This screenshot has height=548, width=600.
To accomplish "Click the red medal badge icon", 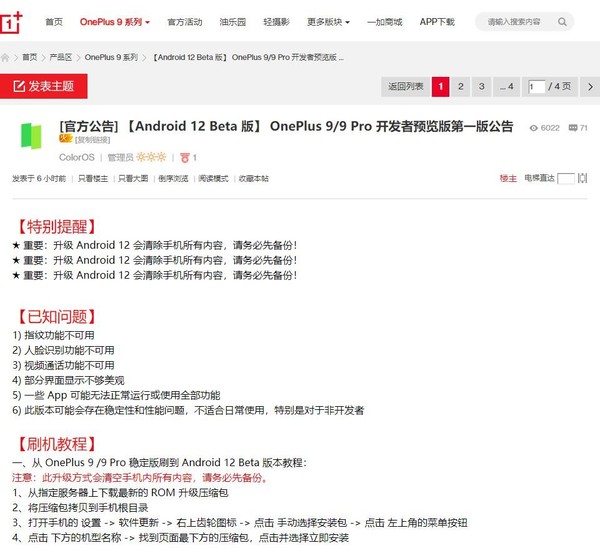I will [184, 157].
